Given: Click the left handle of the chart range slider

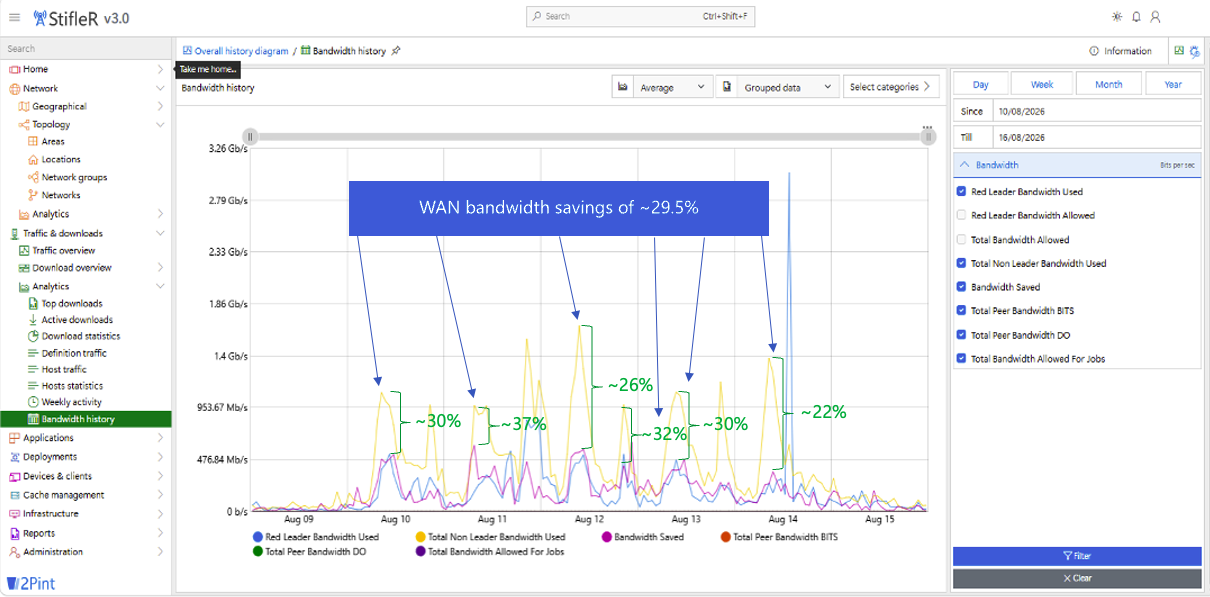Looking at the screenshot, I should pos(251,137).
